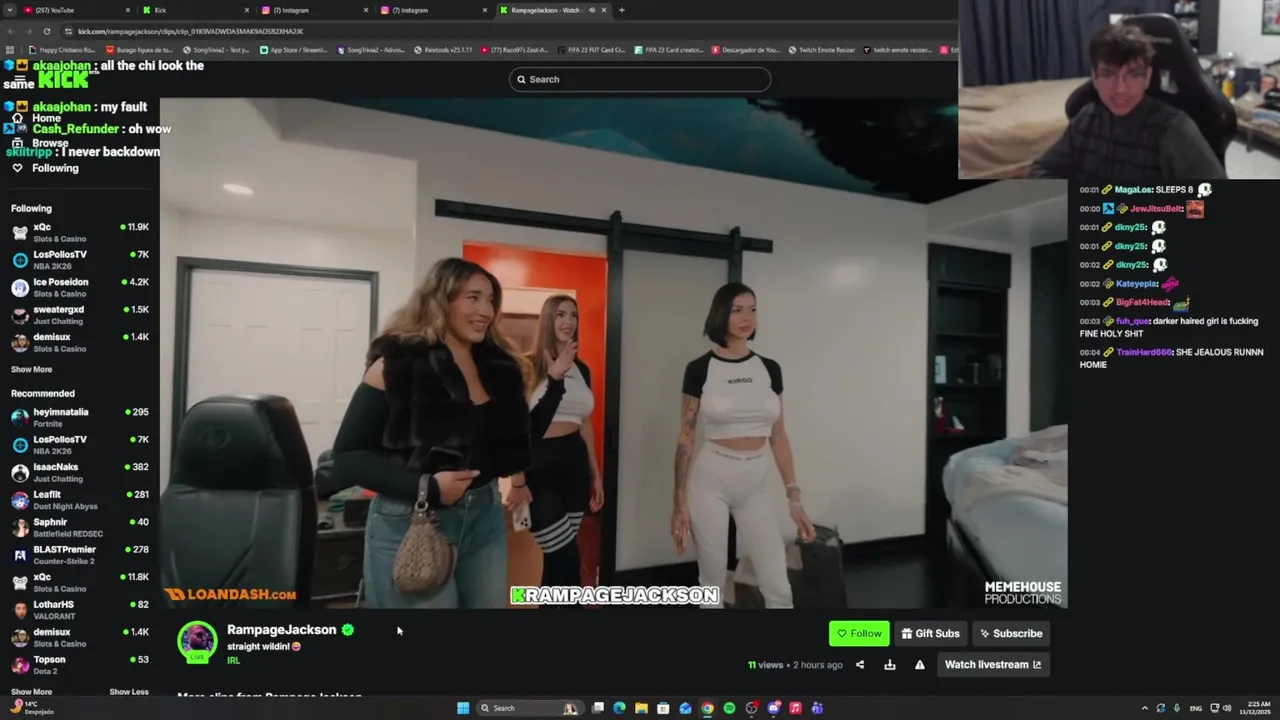Open File Explorer from the taskbar

click(x=641, y=708)
